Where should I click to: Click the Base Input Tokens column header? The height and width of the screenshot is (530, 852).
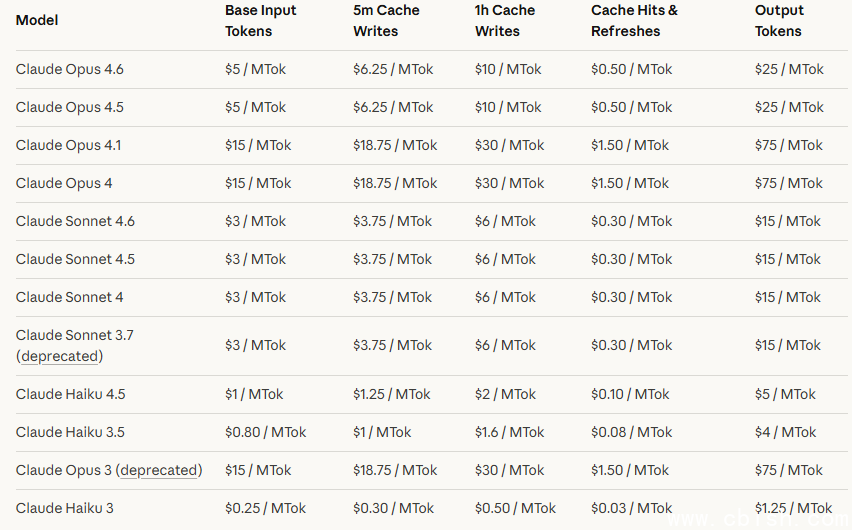261,20
